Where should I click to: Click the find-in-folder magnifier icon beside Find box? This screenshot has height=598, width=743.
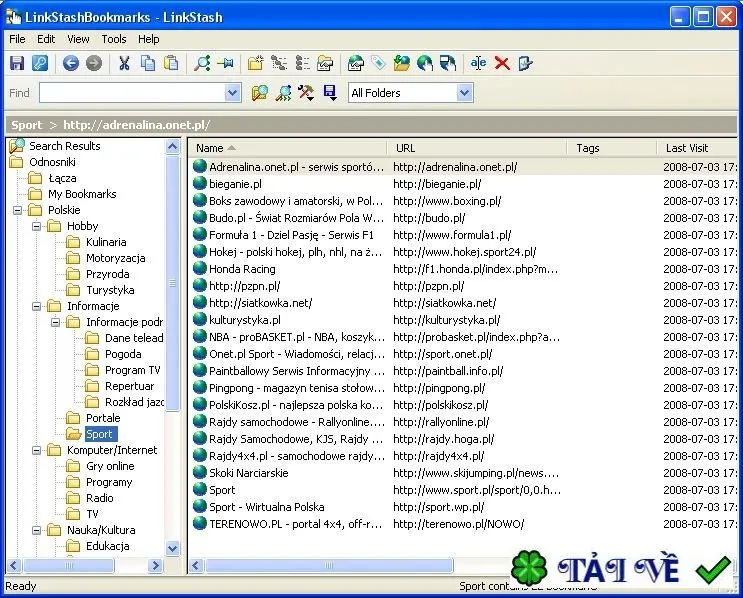(x=260, y=93)
